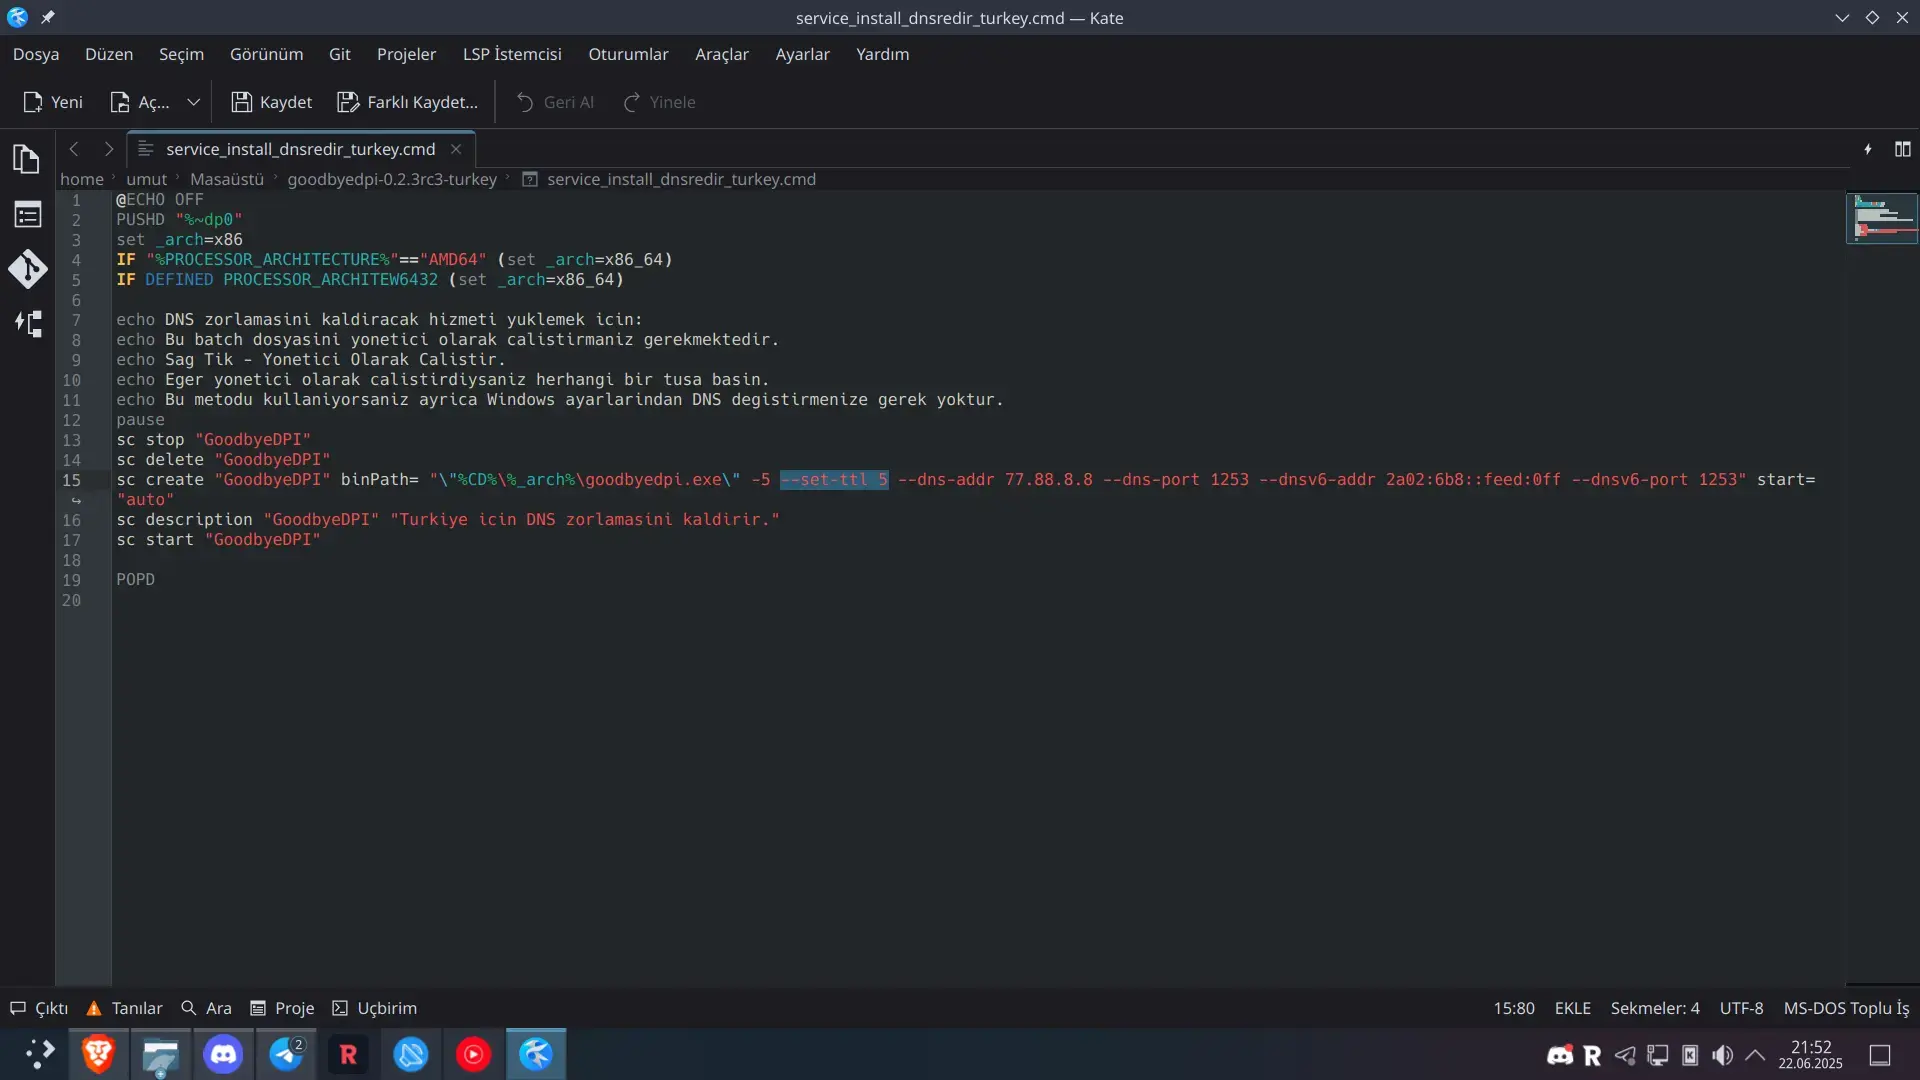The height and width of the screenshot is (1080, 1920).
Task: Click the quick open lightning icon
Action: pyautogui.click(x=1868, y=149)
